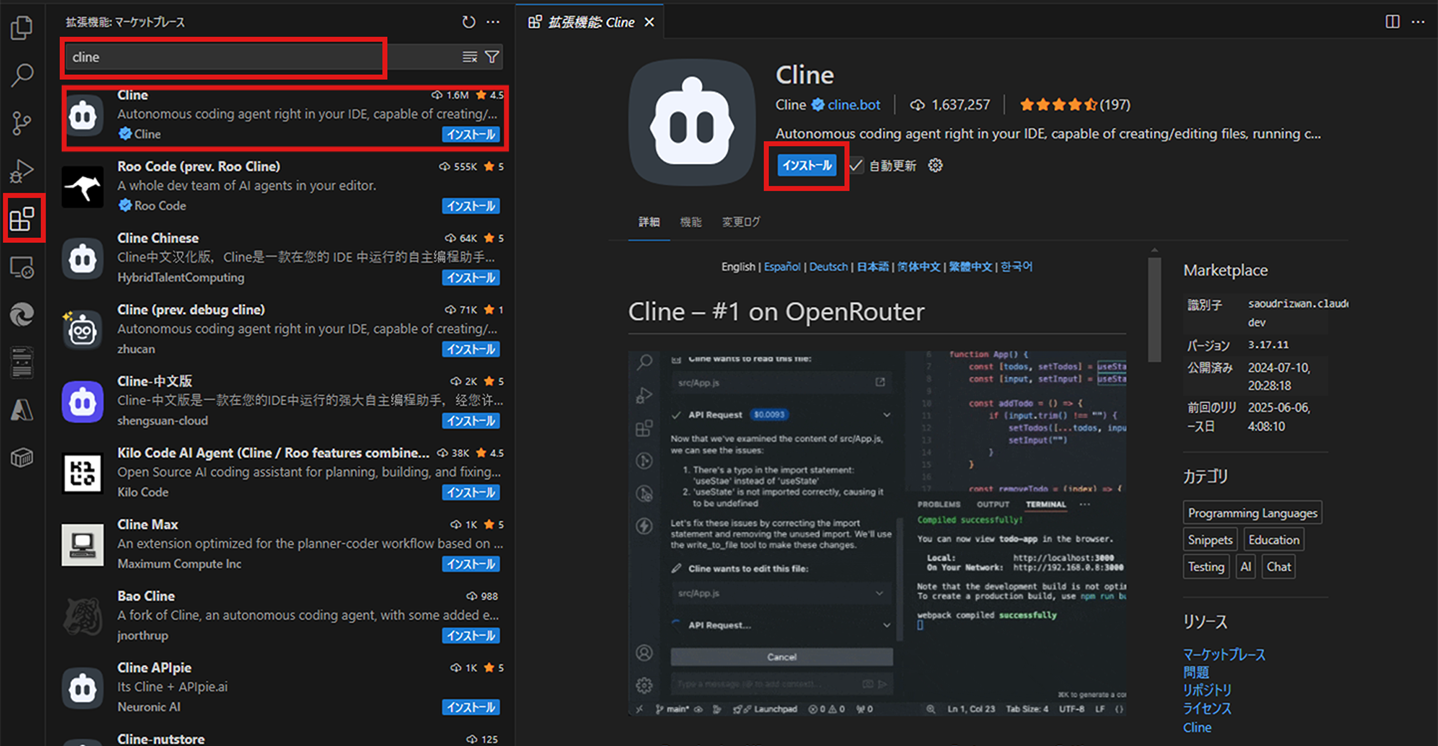Open the marketplace panel more actions menu
This screenshot has width=1438, height=746.
[493, 21]
